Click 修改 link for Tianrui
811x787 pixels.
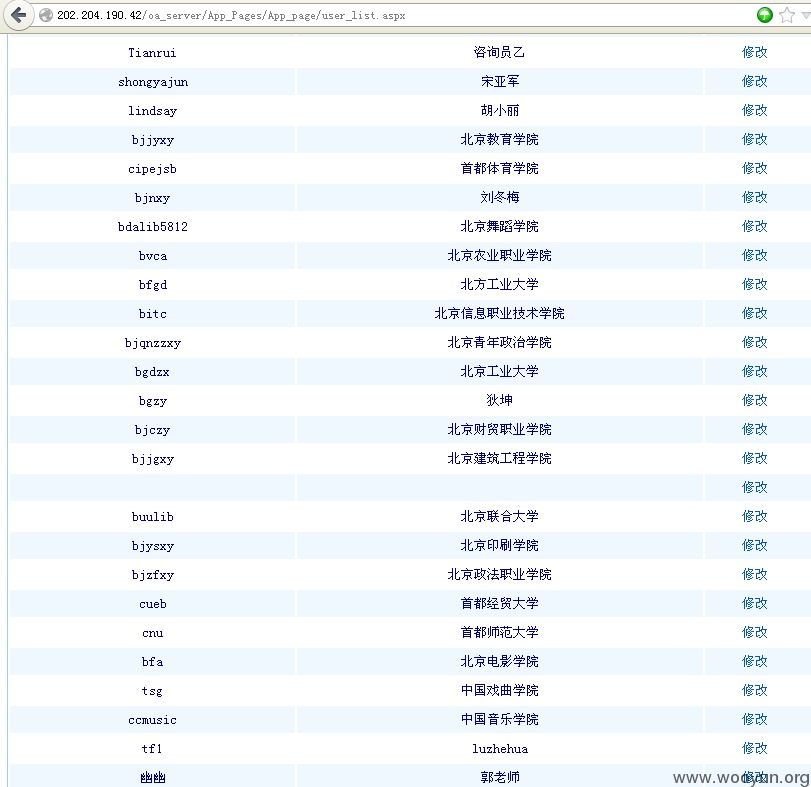[x=755, y=52]
